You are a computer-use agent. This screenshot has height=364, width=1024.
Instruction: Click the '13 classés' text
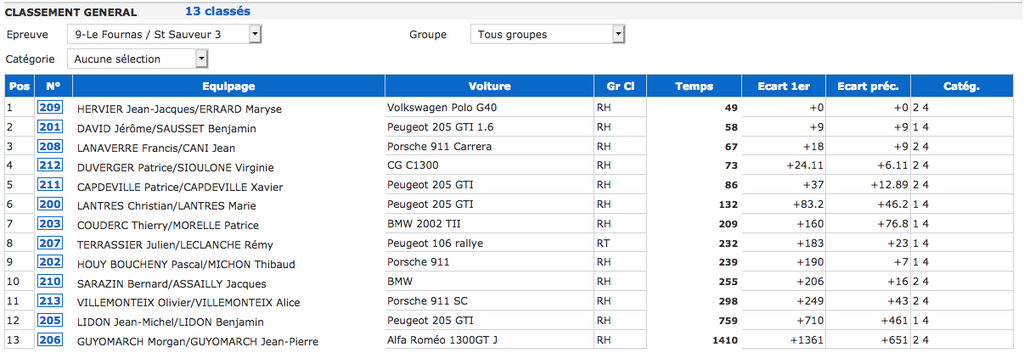(x=217, y=11)
